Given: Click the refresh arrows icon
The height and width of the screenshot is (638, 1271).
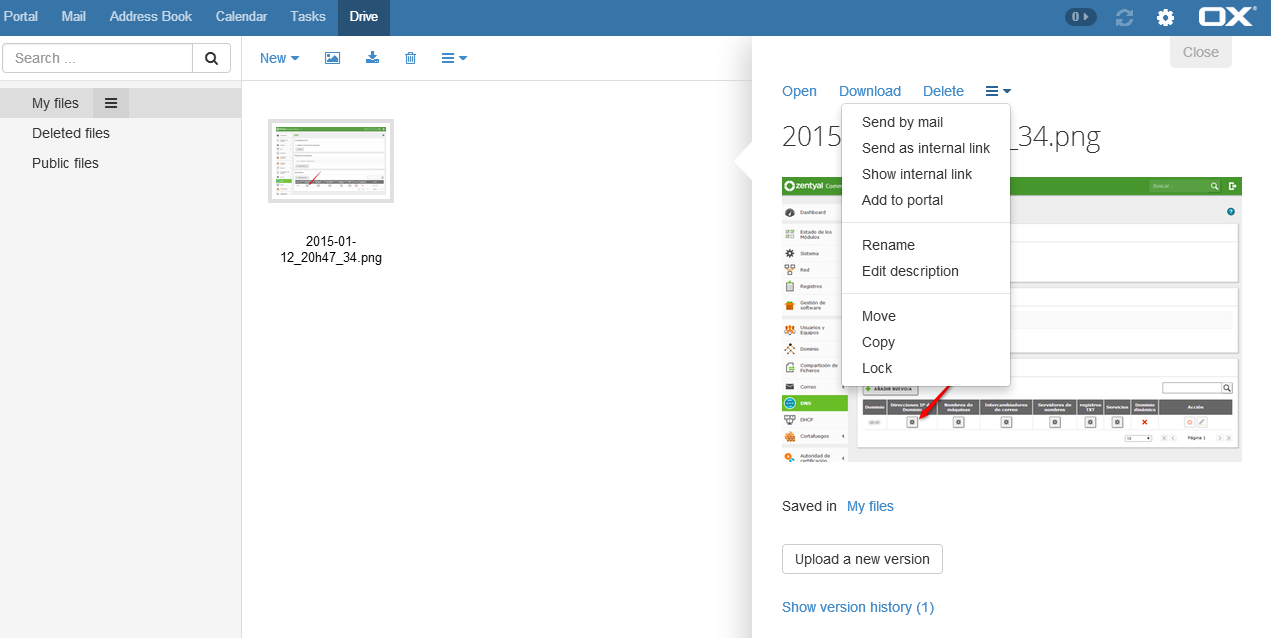Looking at the screenshot, I should 1125,18.
